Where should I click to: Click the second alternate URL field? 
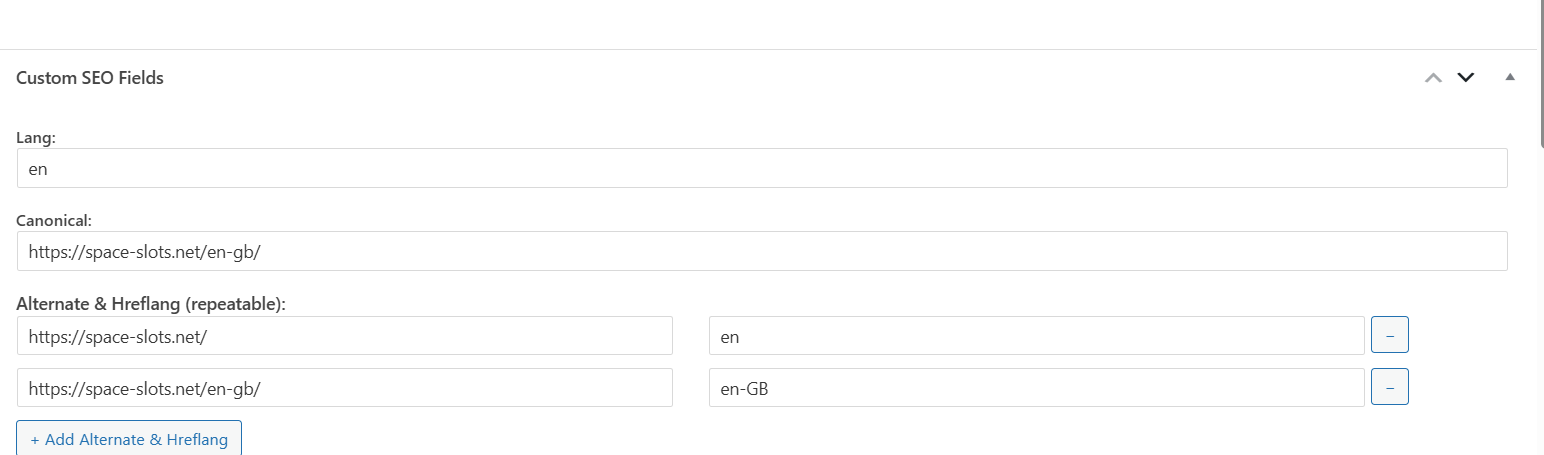click(345, 388)
